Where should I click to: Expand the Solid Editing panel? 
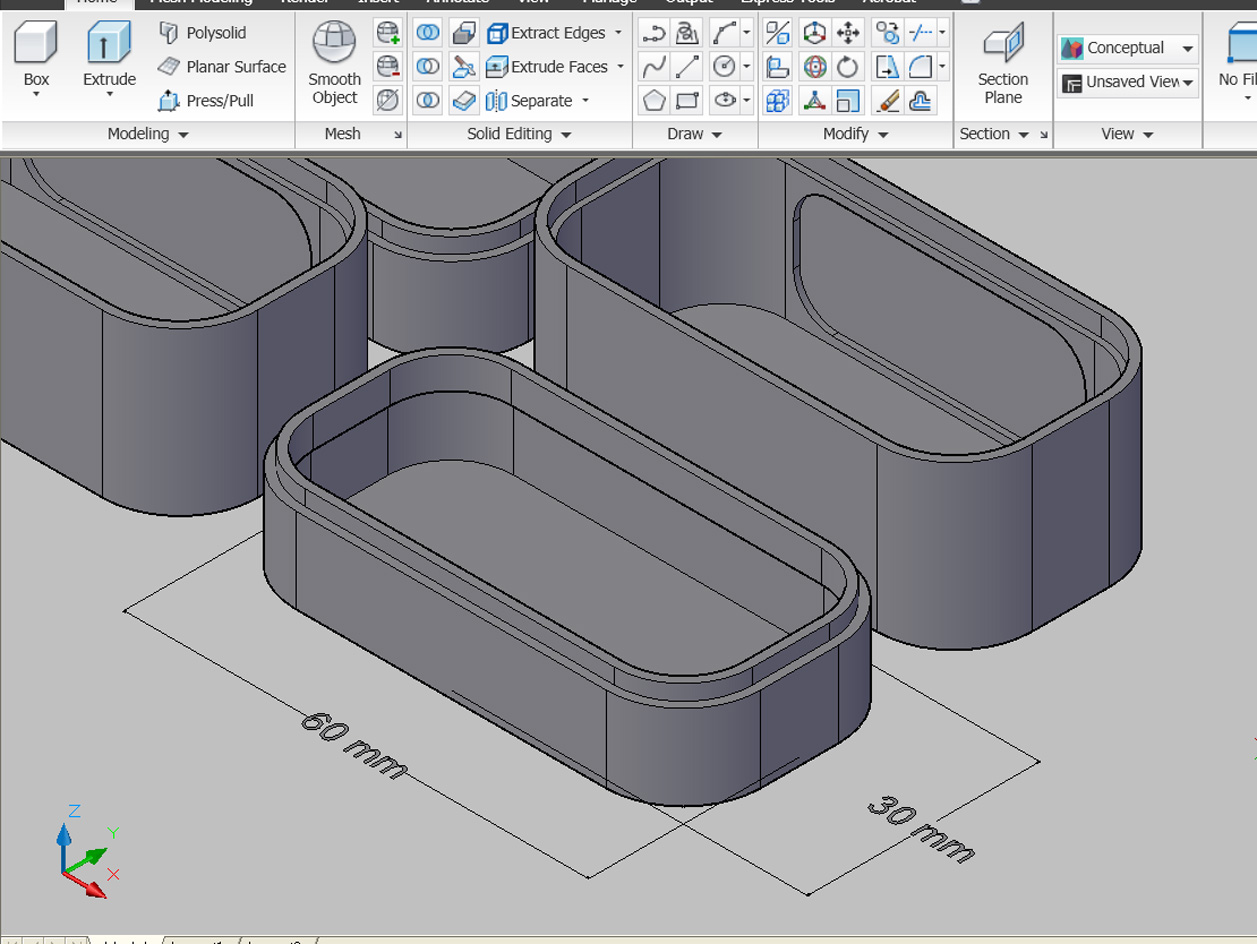tap(519, 134)
